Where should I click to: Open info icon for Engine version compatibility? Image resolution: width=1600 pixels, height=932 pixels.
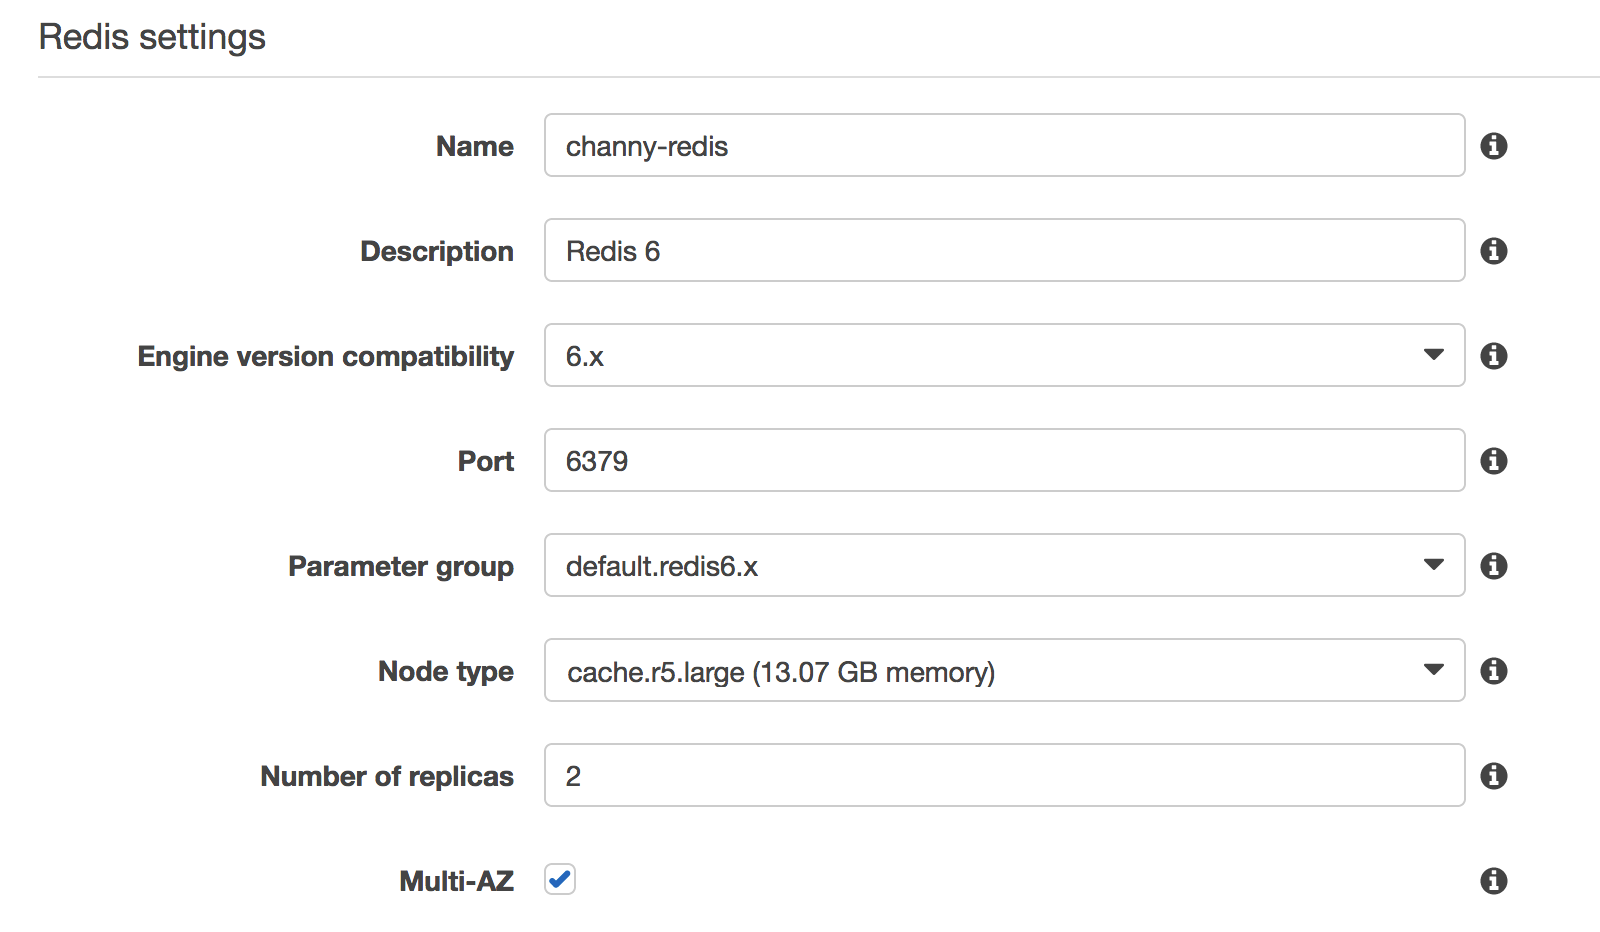coord(1494,356)
